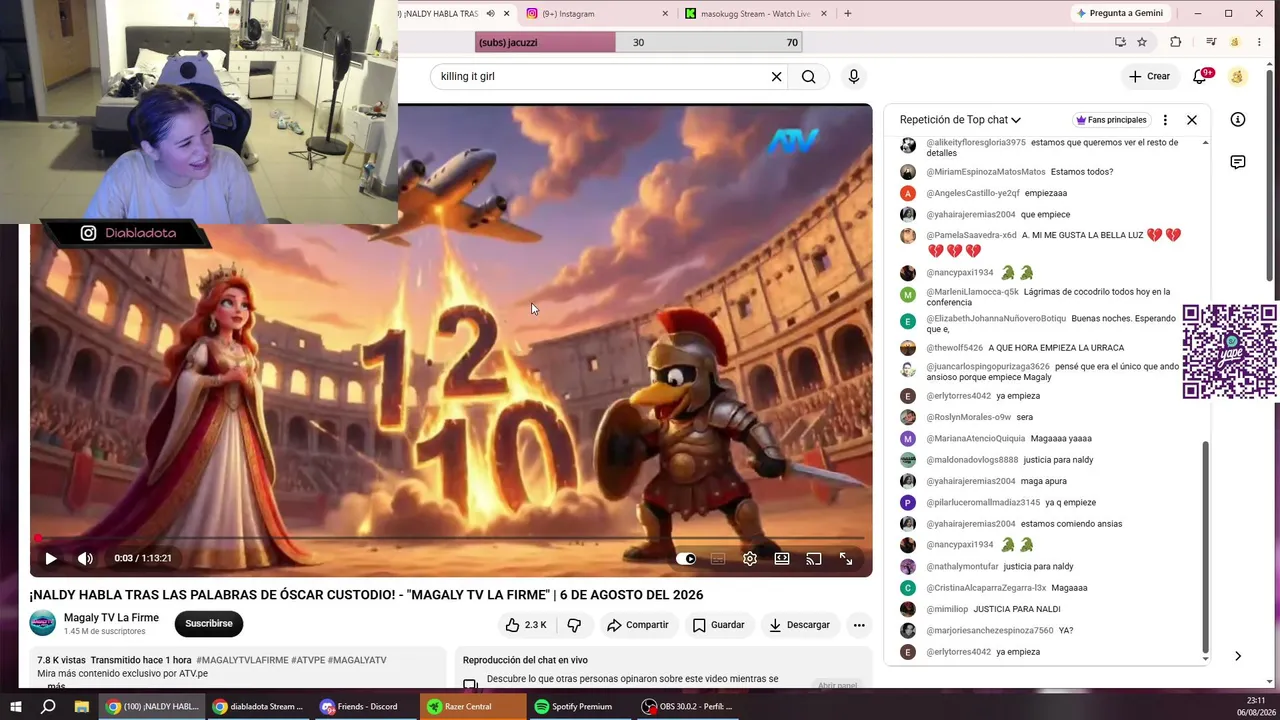The height and width of the screenshot is (720, 1280).
Task: Cast the video to a TV
Action: (x=814, y=559)
